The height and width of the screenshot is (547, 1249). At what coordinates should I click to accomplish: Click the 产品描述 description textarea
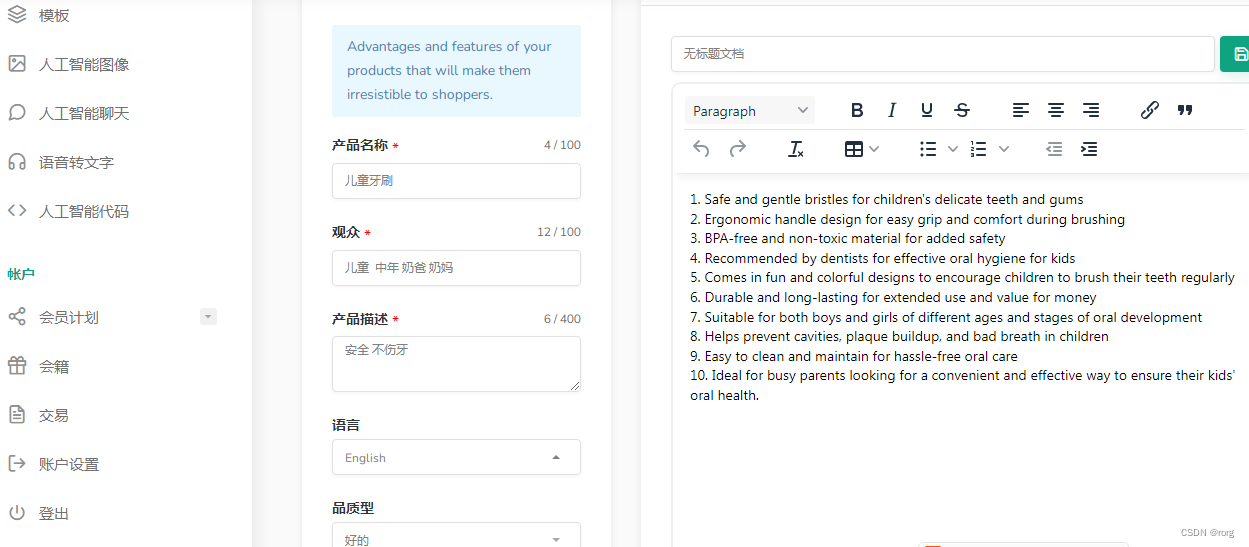tap(456, 364)
